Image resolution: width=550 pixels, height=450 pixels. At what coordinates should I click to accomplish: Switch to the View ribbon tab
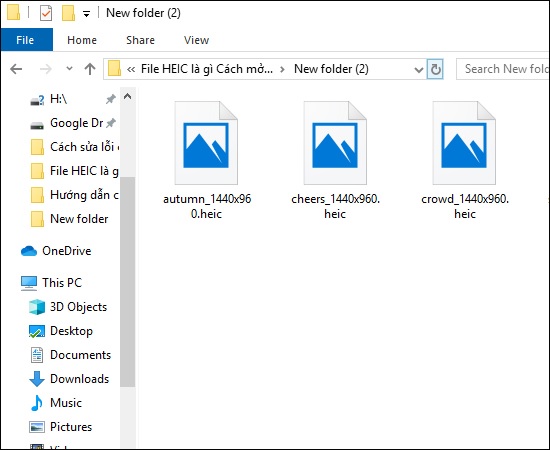196,40
